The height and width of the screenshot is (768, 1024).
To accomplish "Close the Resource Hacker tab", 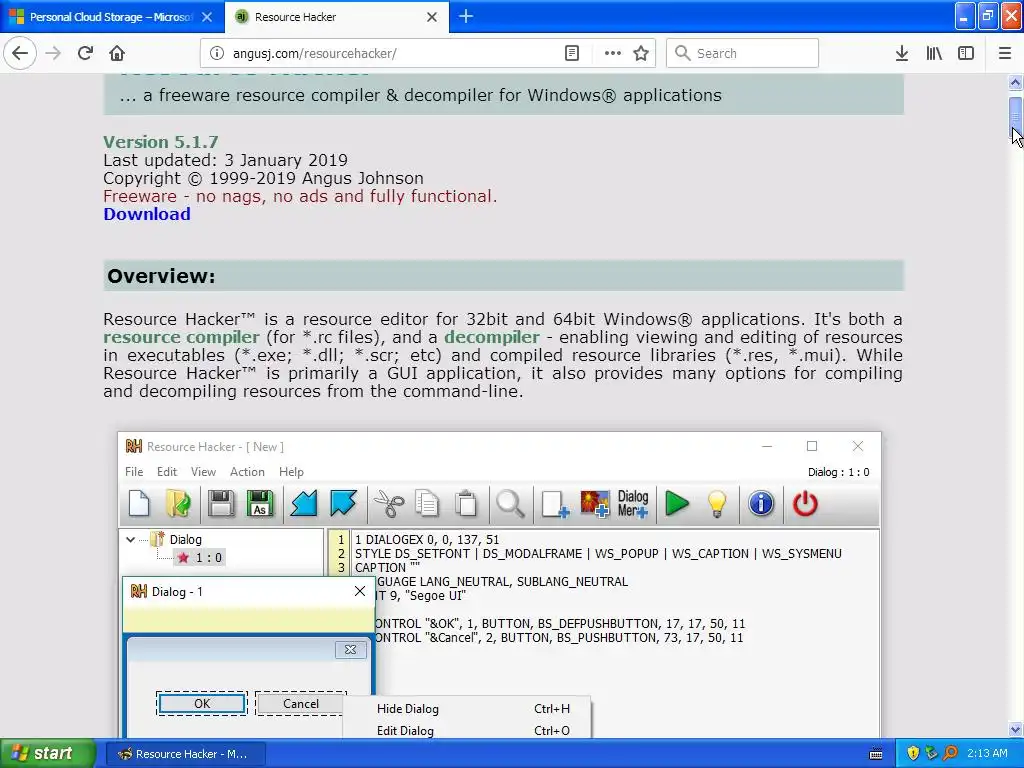I will pyautogui.click(x=432, y=17).
